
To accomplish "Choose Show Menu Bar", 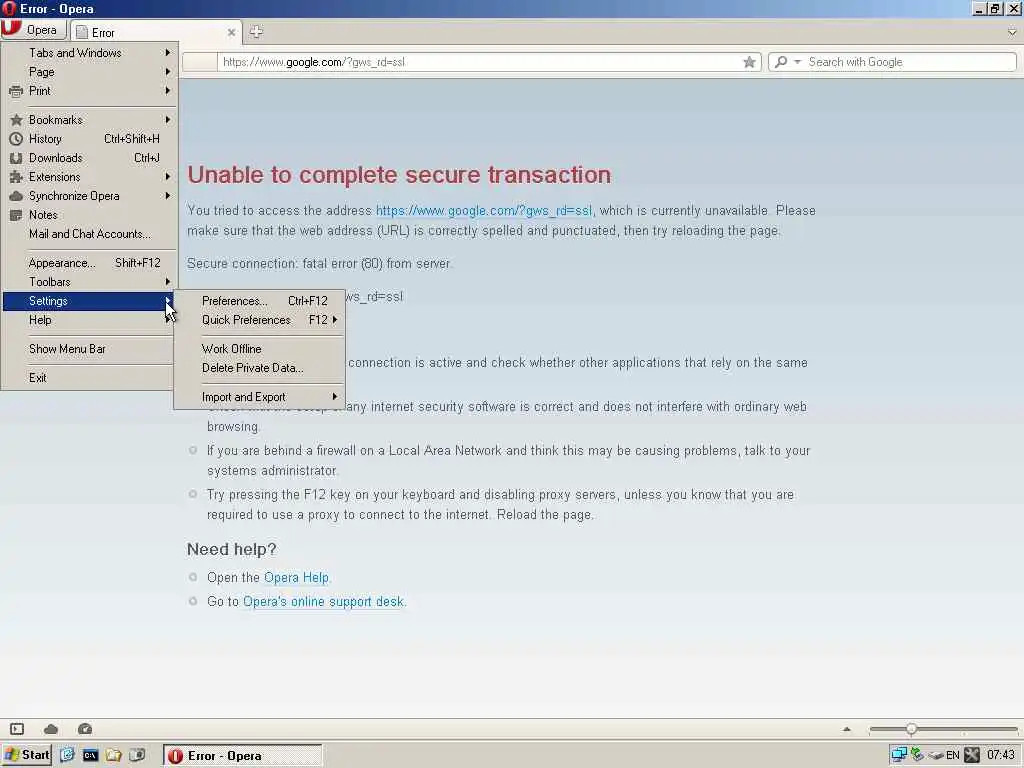I will click(89, 349).
